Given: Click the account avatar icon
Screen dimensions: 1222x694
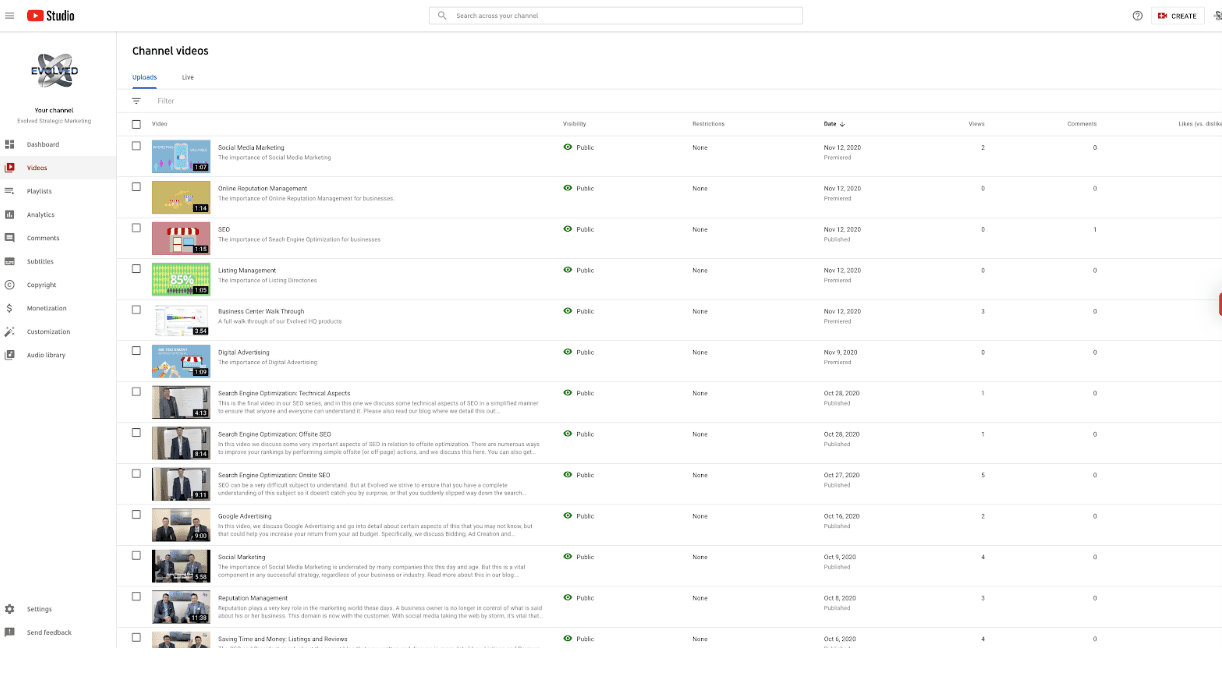Looking at the screenshot, I should 1218,16.
